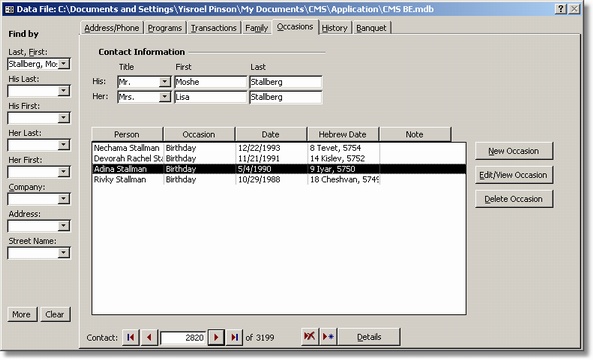Close the data file window

(574, 9)
